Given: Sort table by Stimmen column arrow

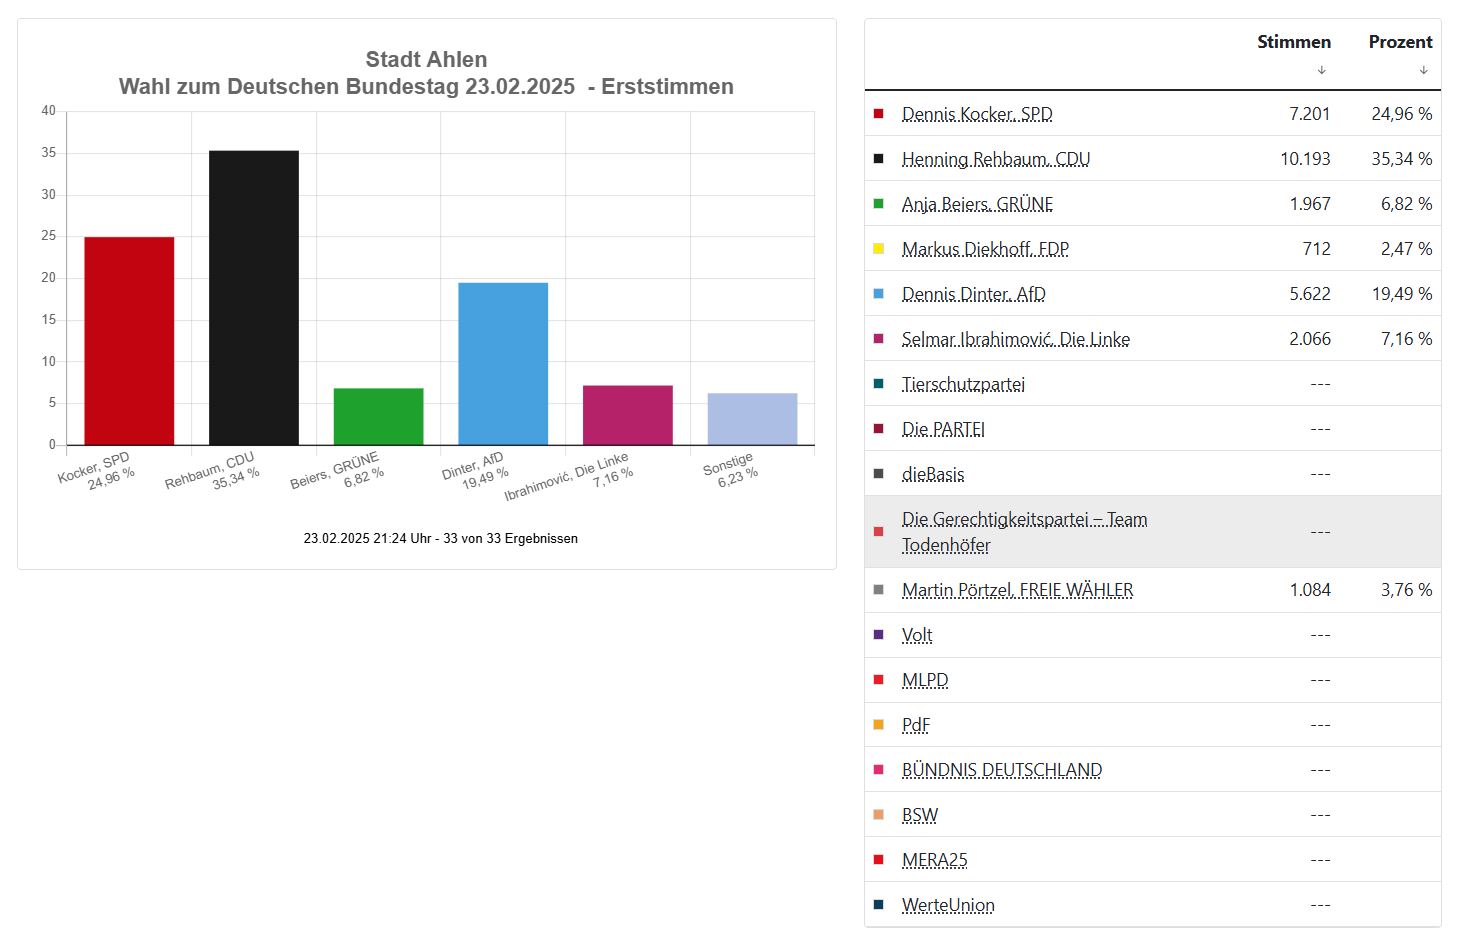Looking at the screenshot, I should coord(1321,70).
